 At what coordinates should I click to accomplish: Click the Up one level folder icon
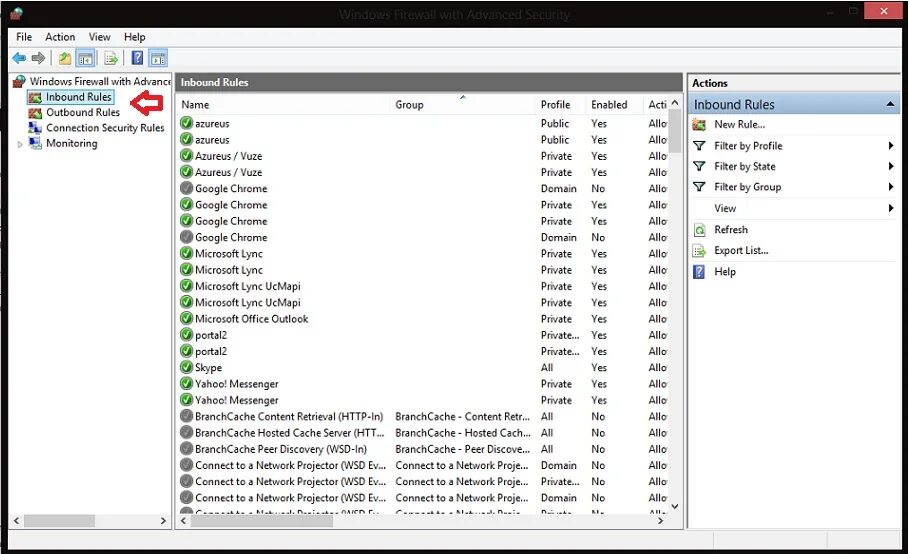65,58
